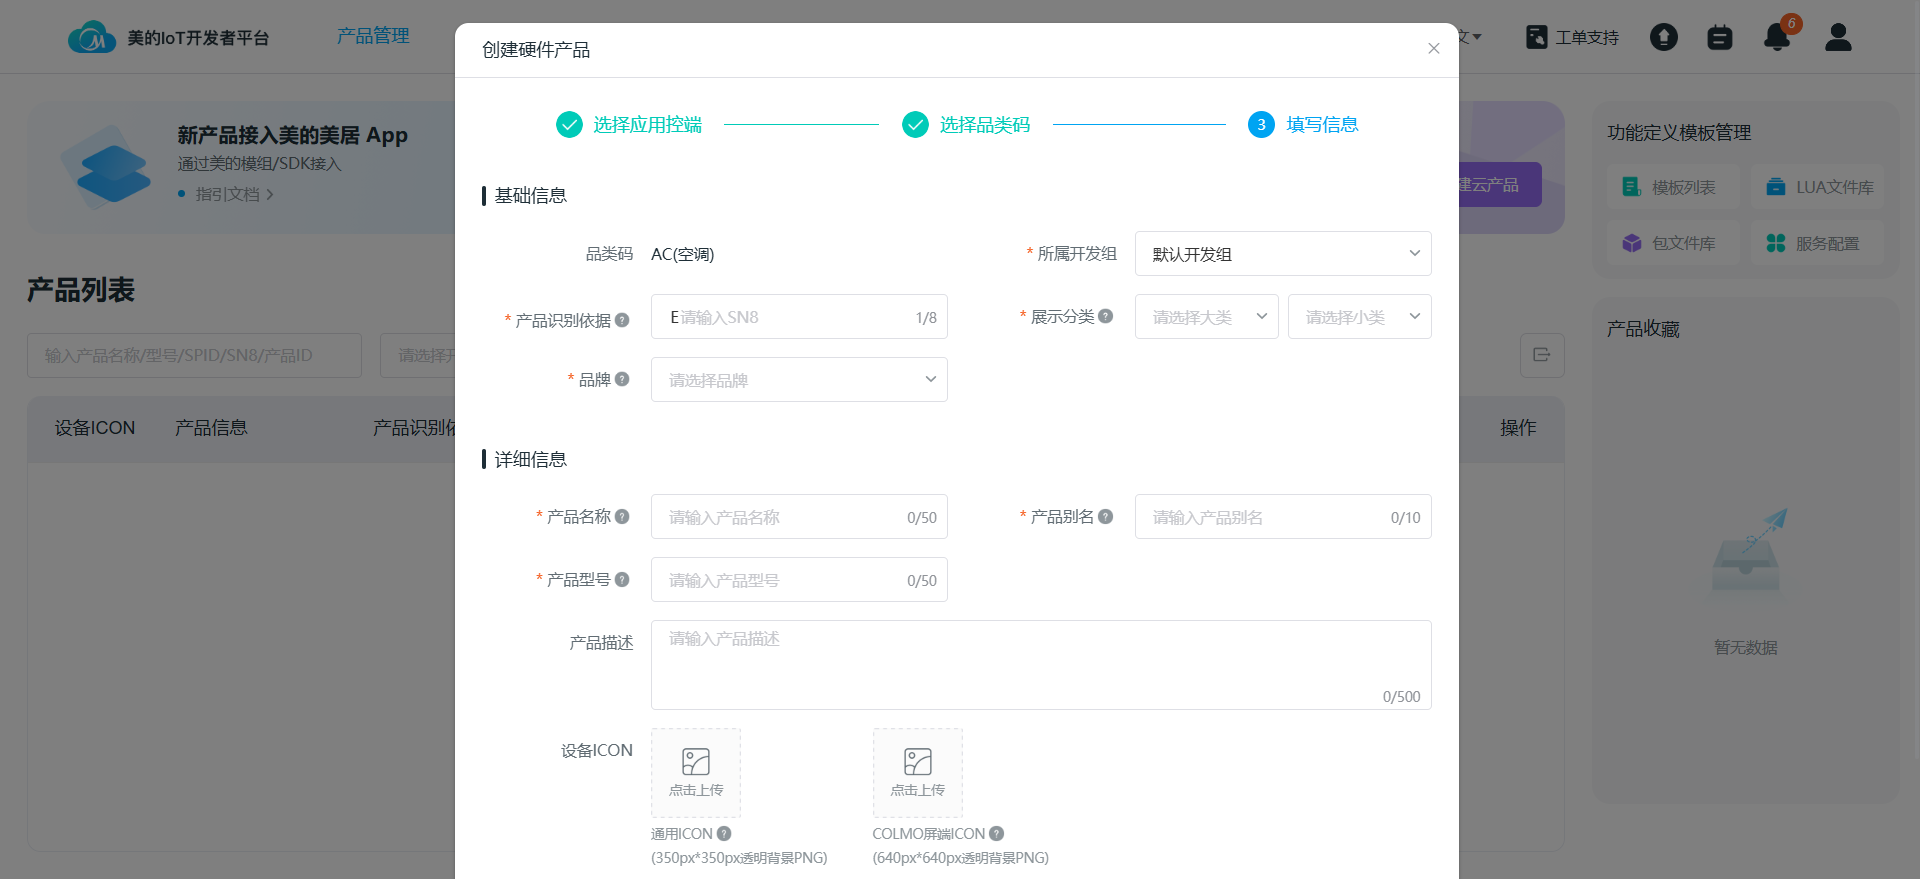Open the 请选择小类 dropdown
The height and width of the screenshot is (879, 1920).
tap(1359, 317)
